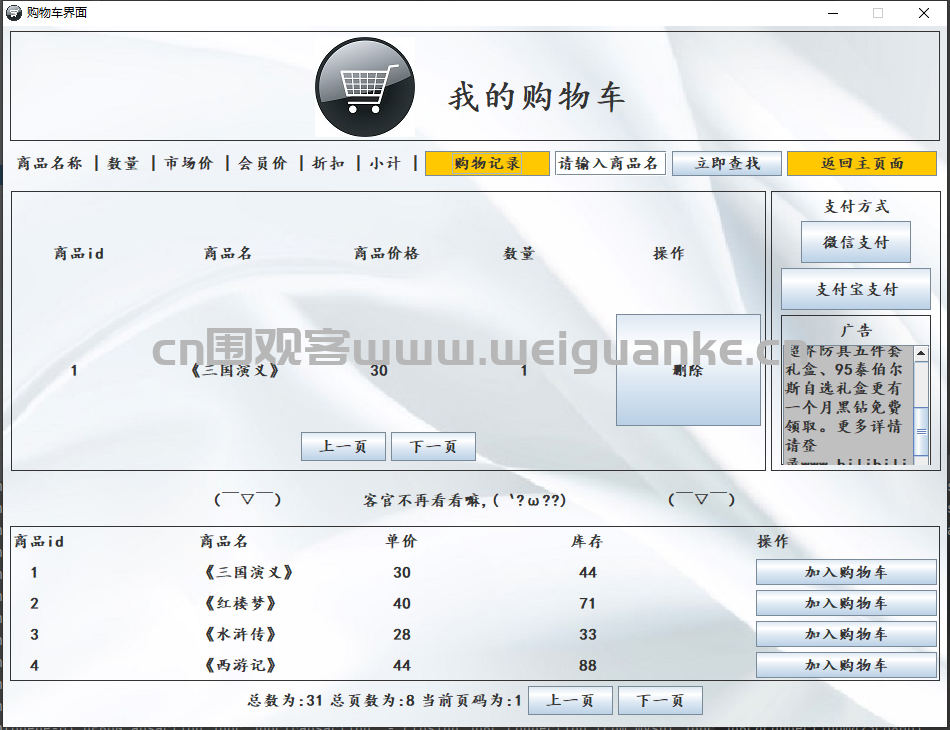Click the shopping cart logo icon
950x730 pixels.
click(365, 87)
